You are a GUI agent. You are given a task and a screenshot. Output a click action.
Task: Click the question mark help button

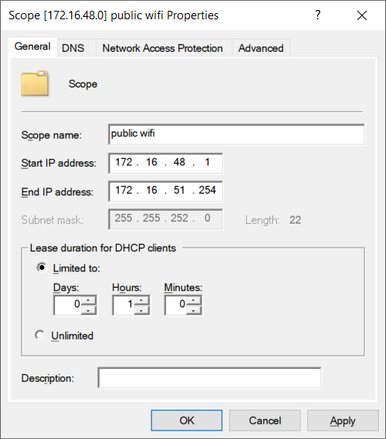click(x=318, y=15)
